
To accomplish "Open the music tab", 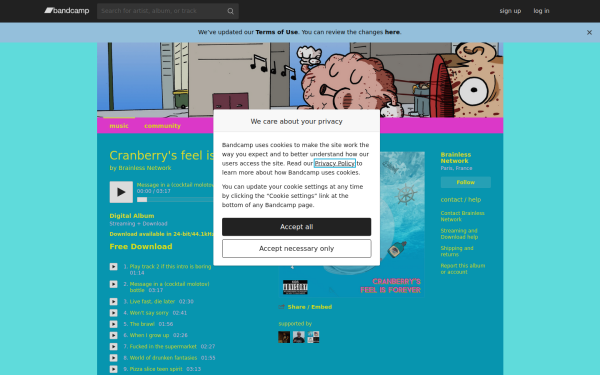I will pos(119,126).
